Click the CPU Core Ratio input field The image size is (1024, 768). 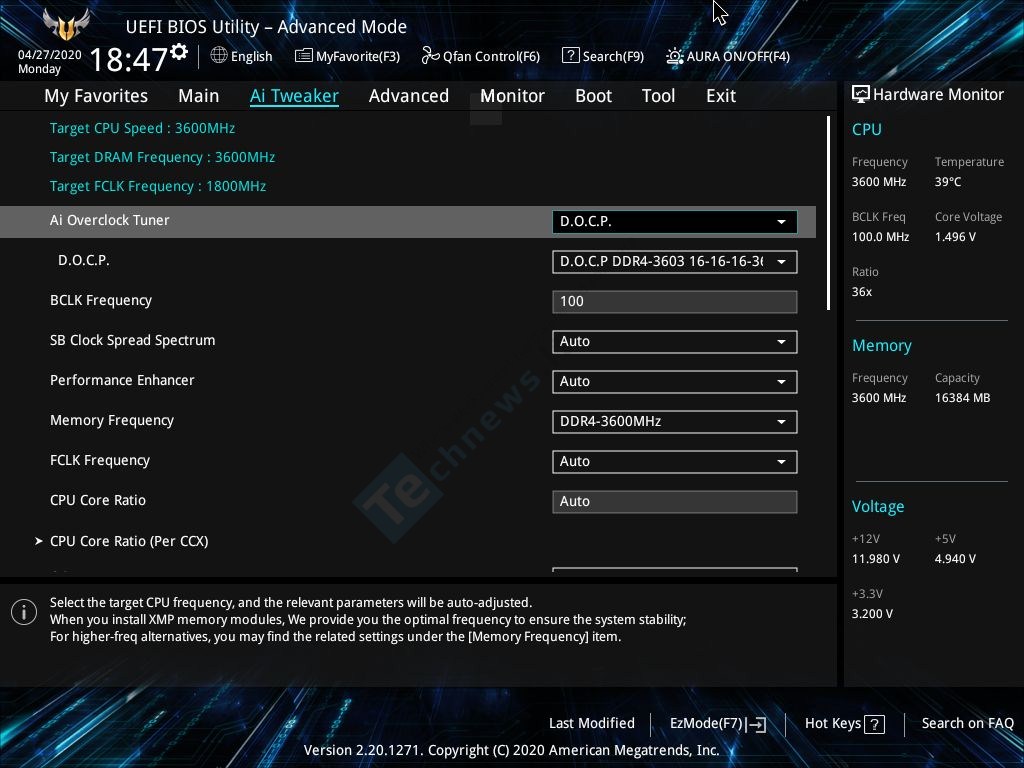coord(675,502)
